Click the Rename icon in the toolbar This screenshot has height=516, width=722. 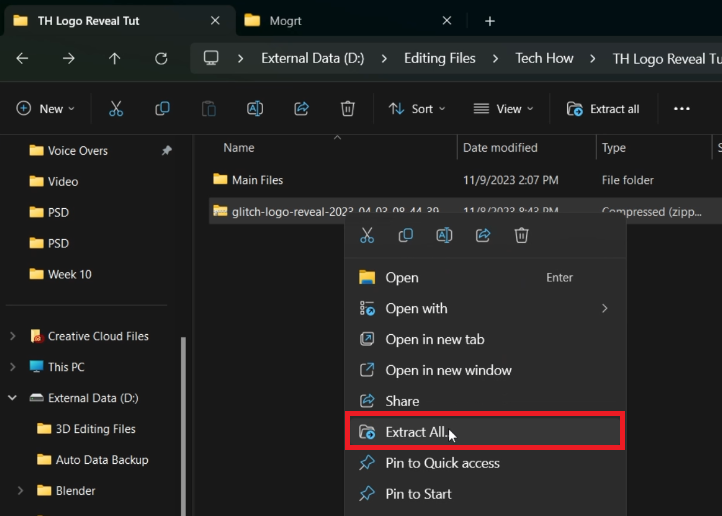pos(255,109)
